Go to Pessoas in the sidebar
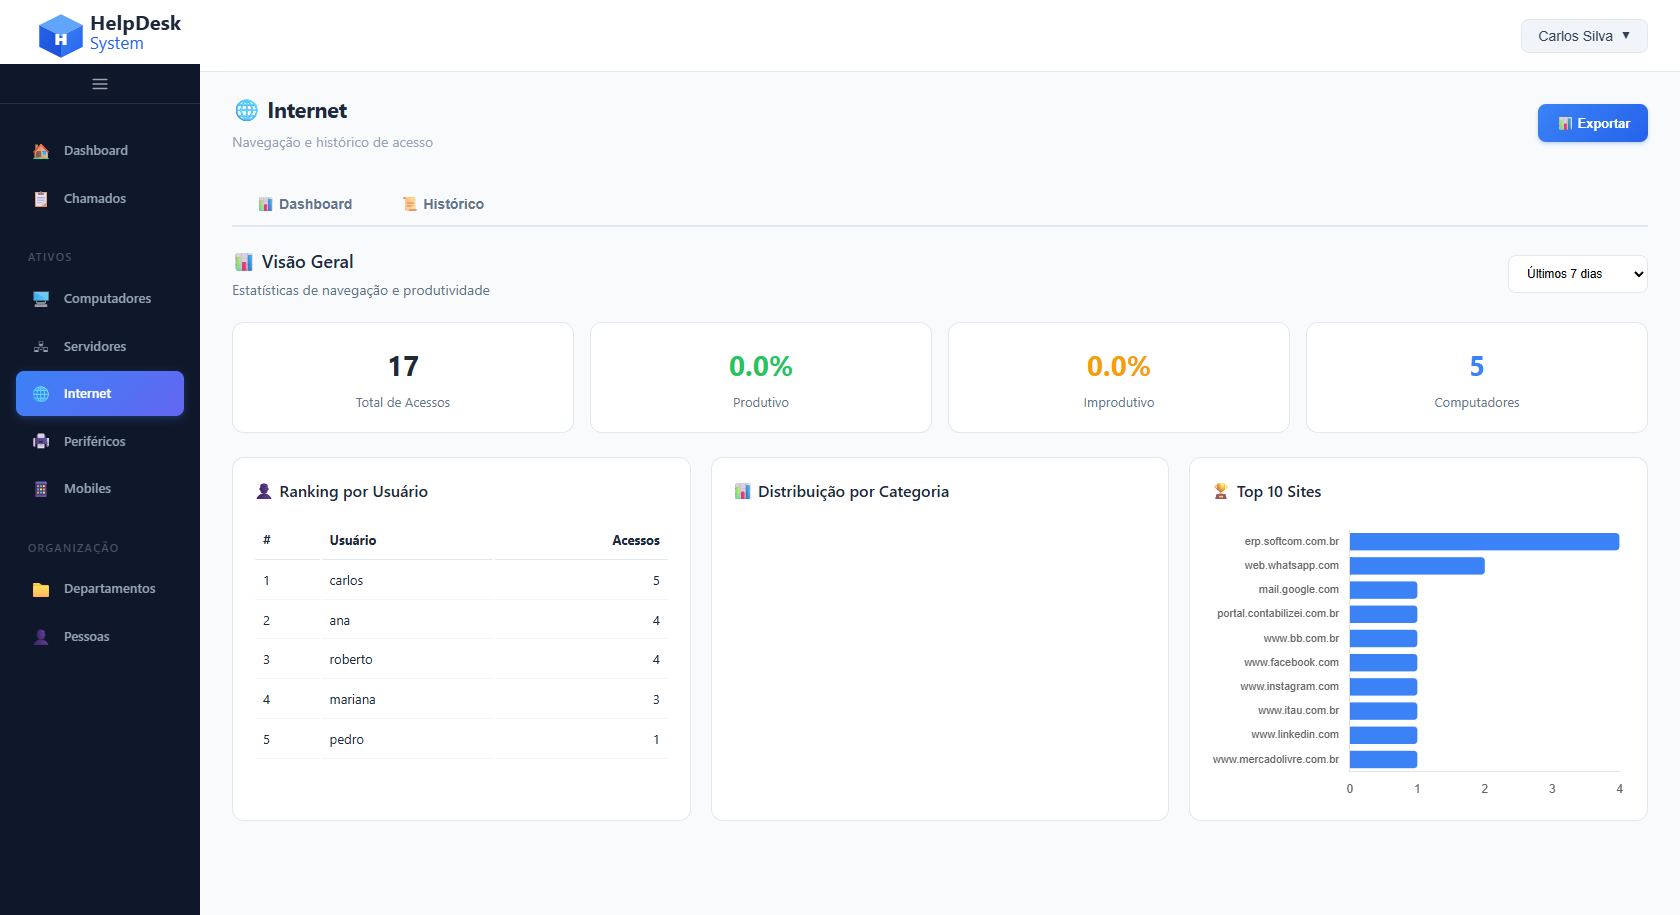Screen dimensions: 1680x915 click(x=87, y=637)
